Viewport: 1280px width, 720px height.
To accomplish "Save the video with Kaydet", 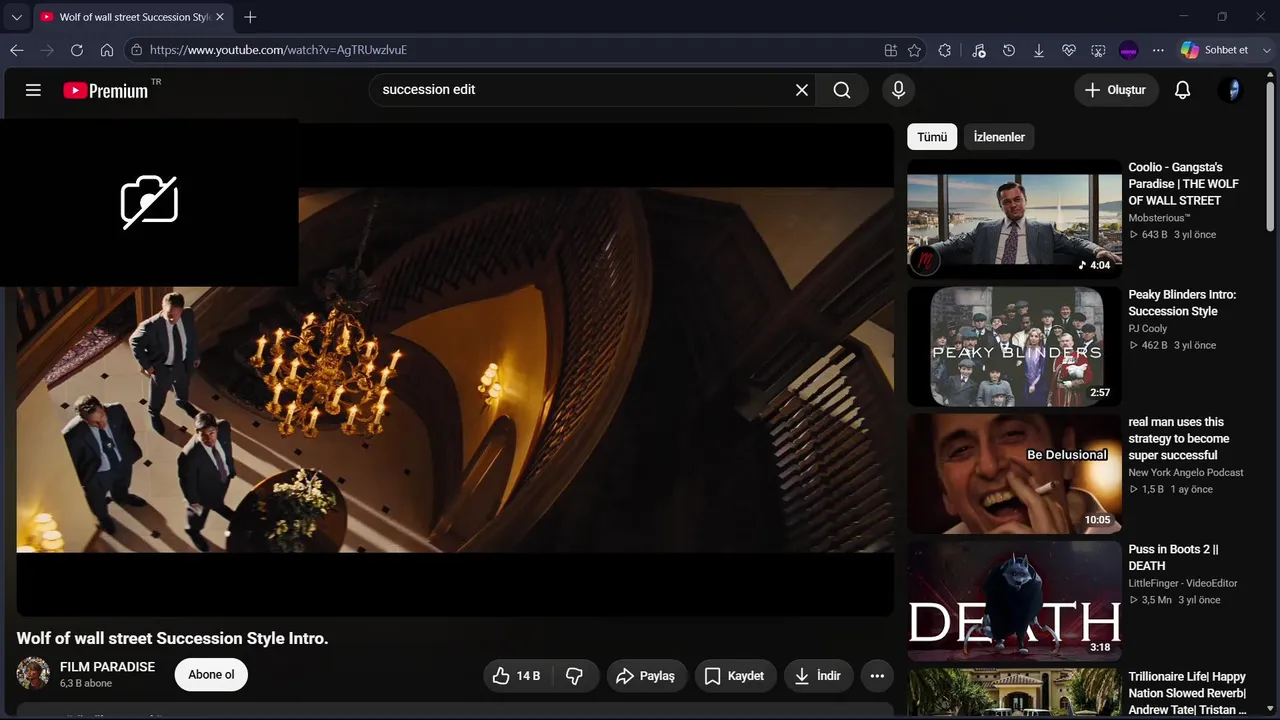I will 735,676.
